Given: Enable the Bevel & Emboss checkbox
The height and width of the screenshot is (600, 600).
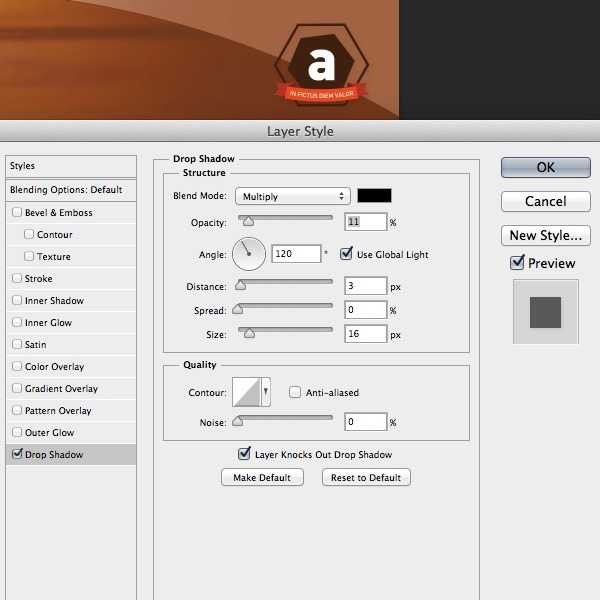Looking at the screenshot, I should click(x=17, y=213).
